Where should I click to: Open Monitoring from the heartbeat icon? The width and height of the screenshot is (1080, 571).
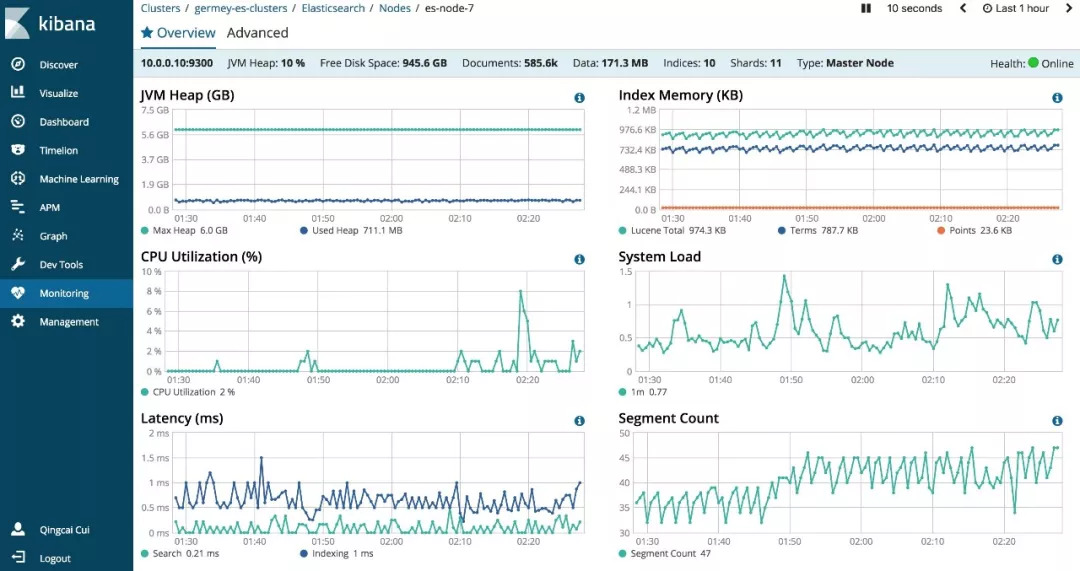pyautogui.click(x=18, y=293)
